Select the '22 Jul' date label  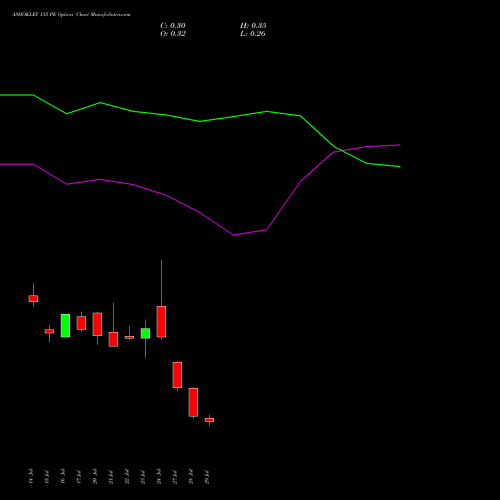[127, 476]
